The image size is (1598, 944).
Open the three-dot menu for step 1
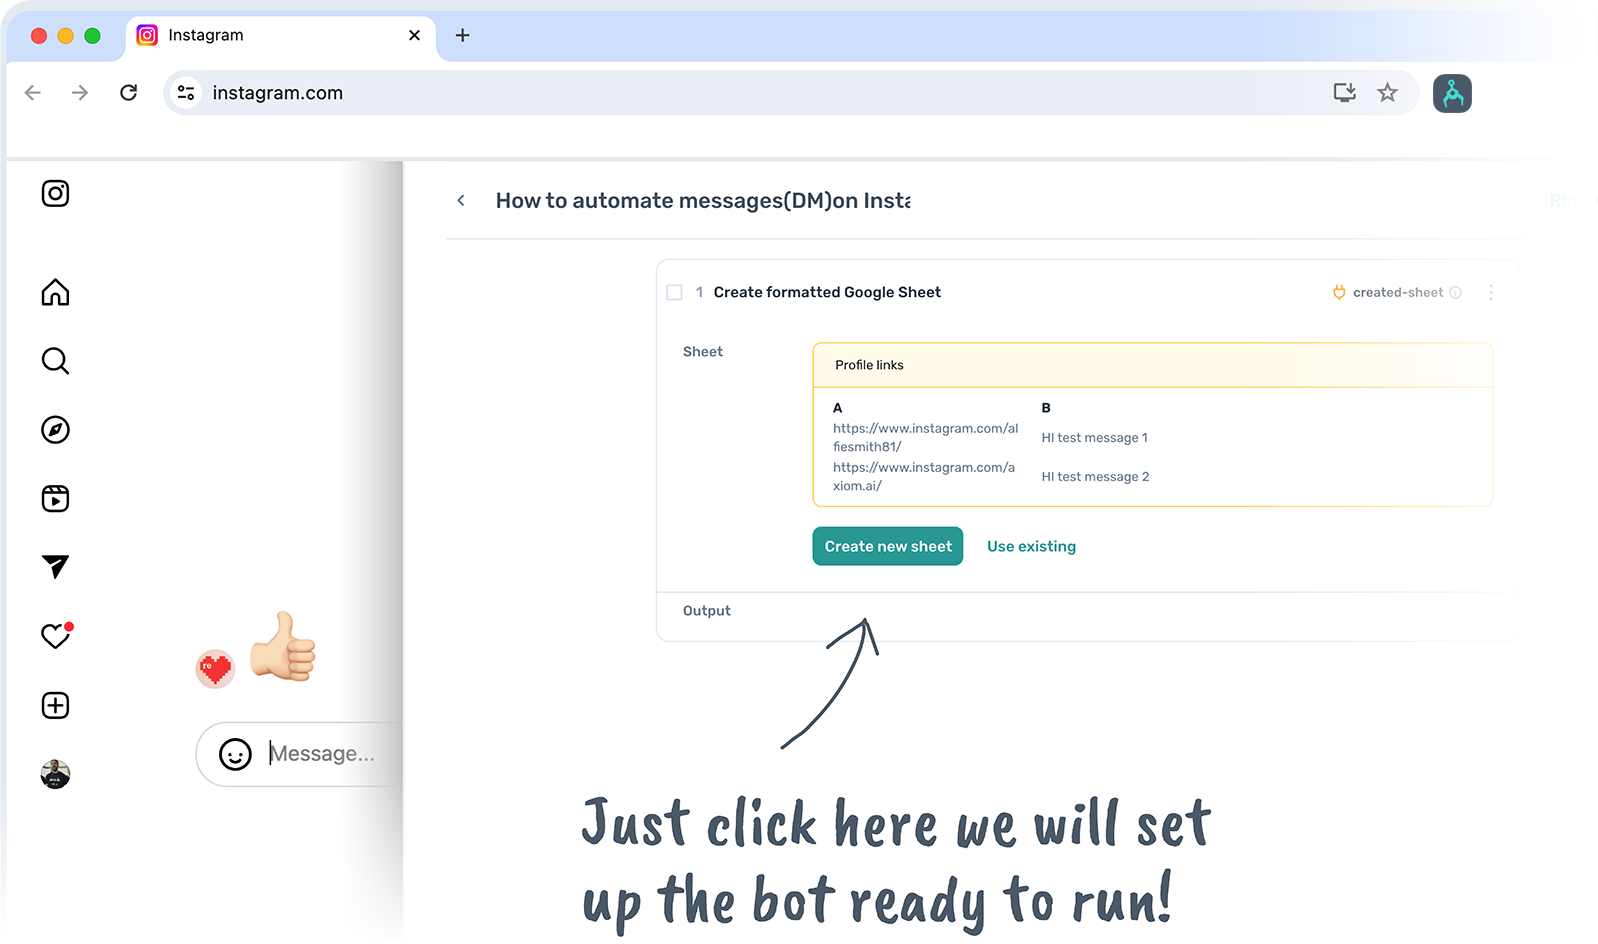click(1490, 293)
